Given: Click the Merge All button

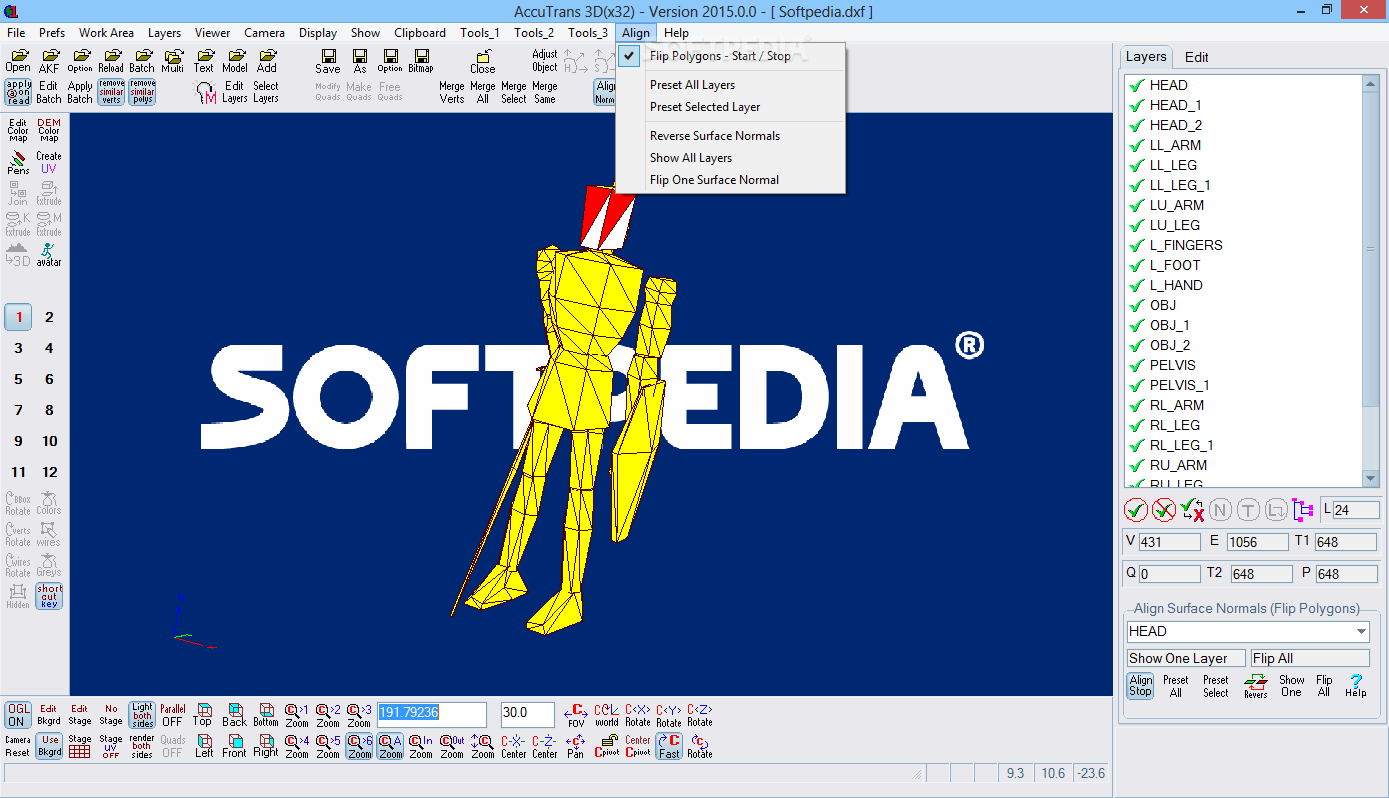Looking at the screenshot, I should [483, 92].
